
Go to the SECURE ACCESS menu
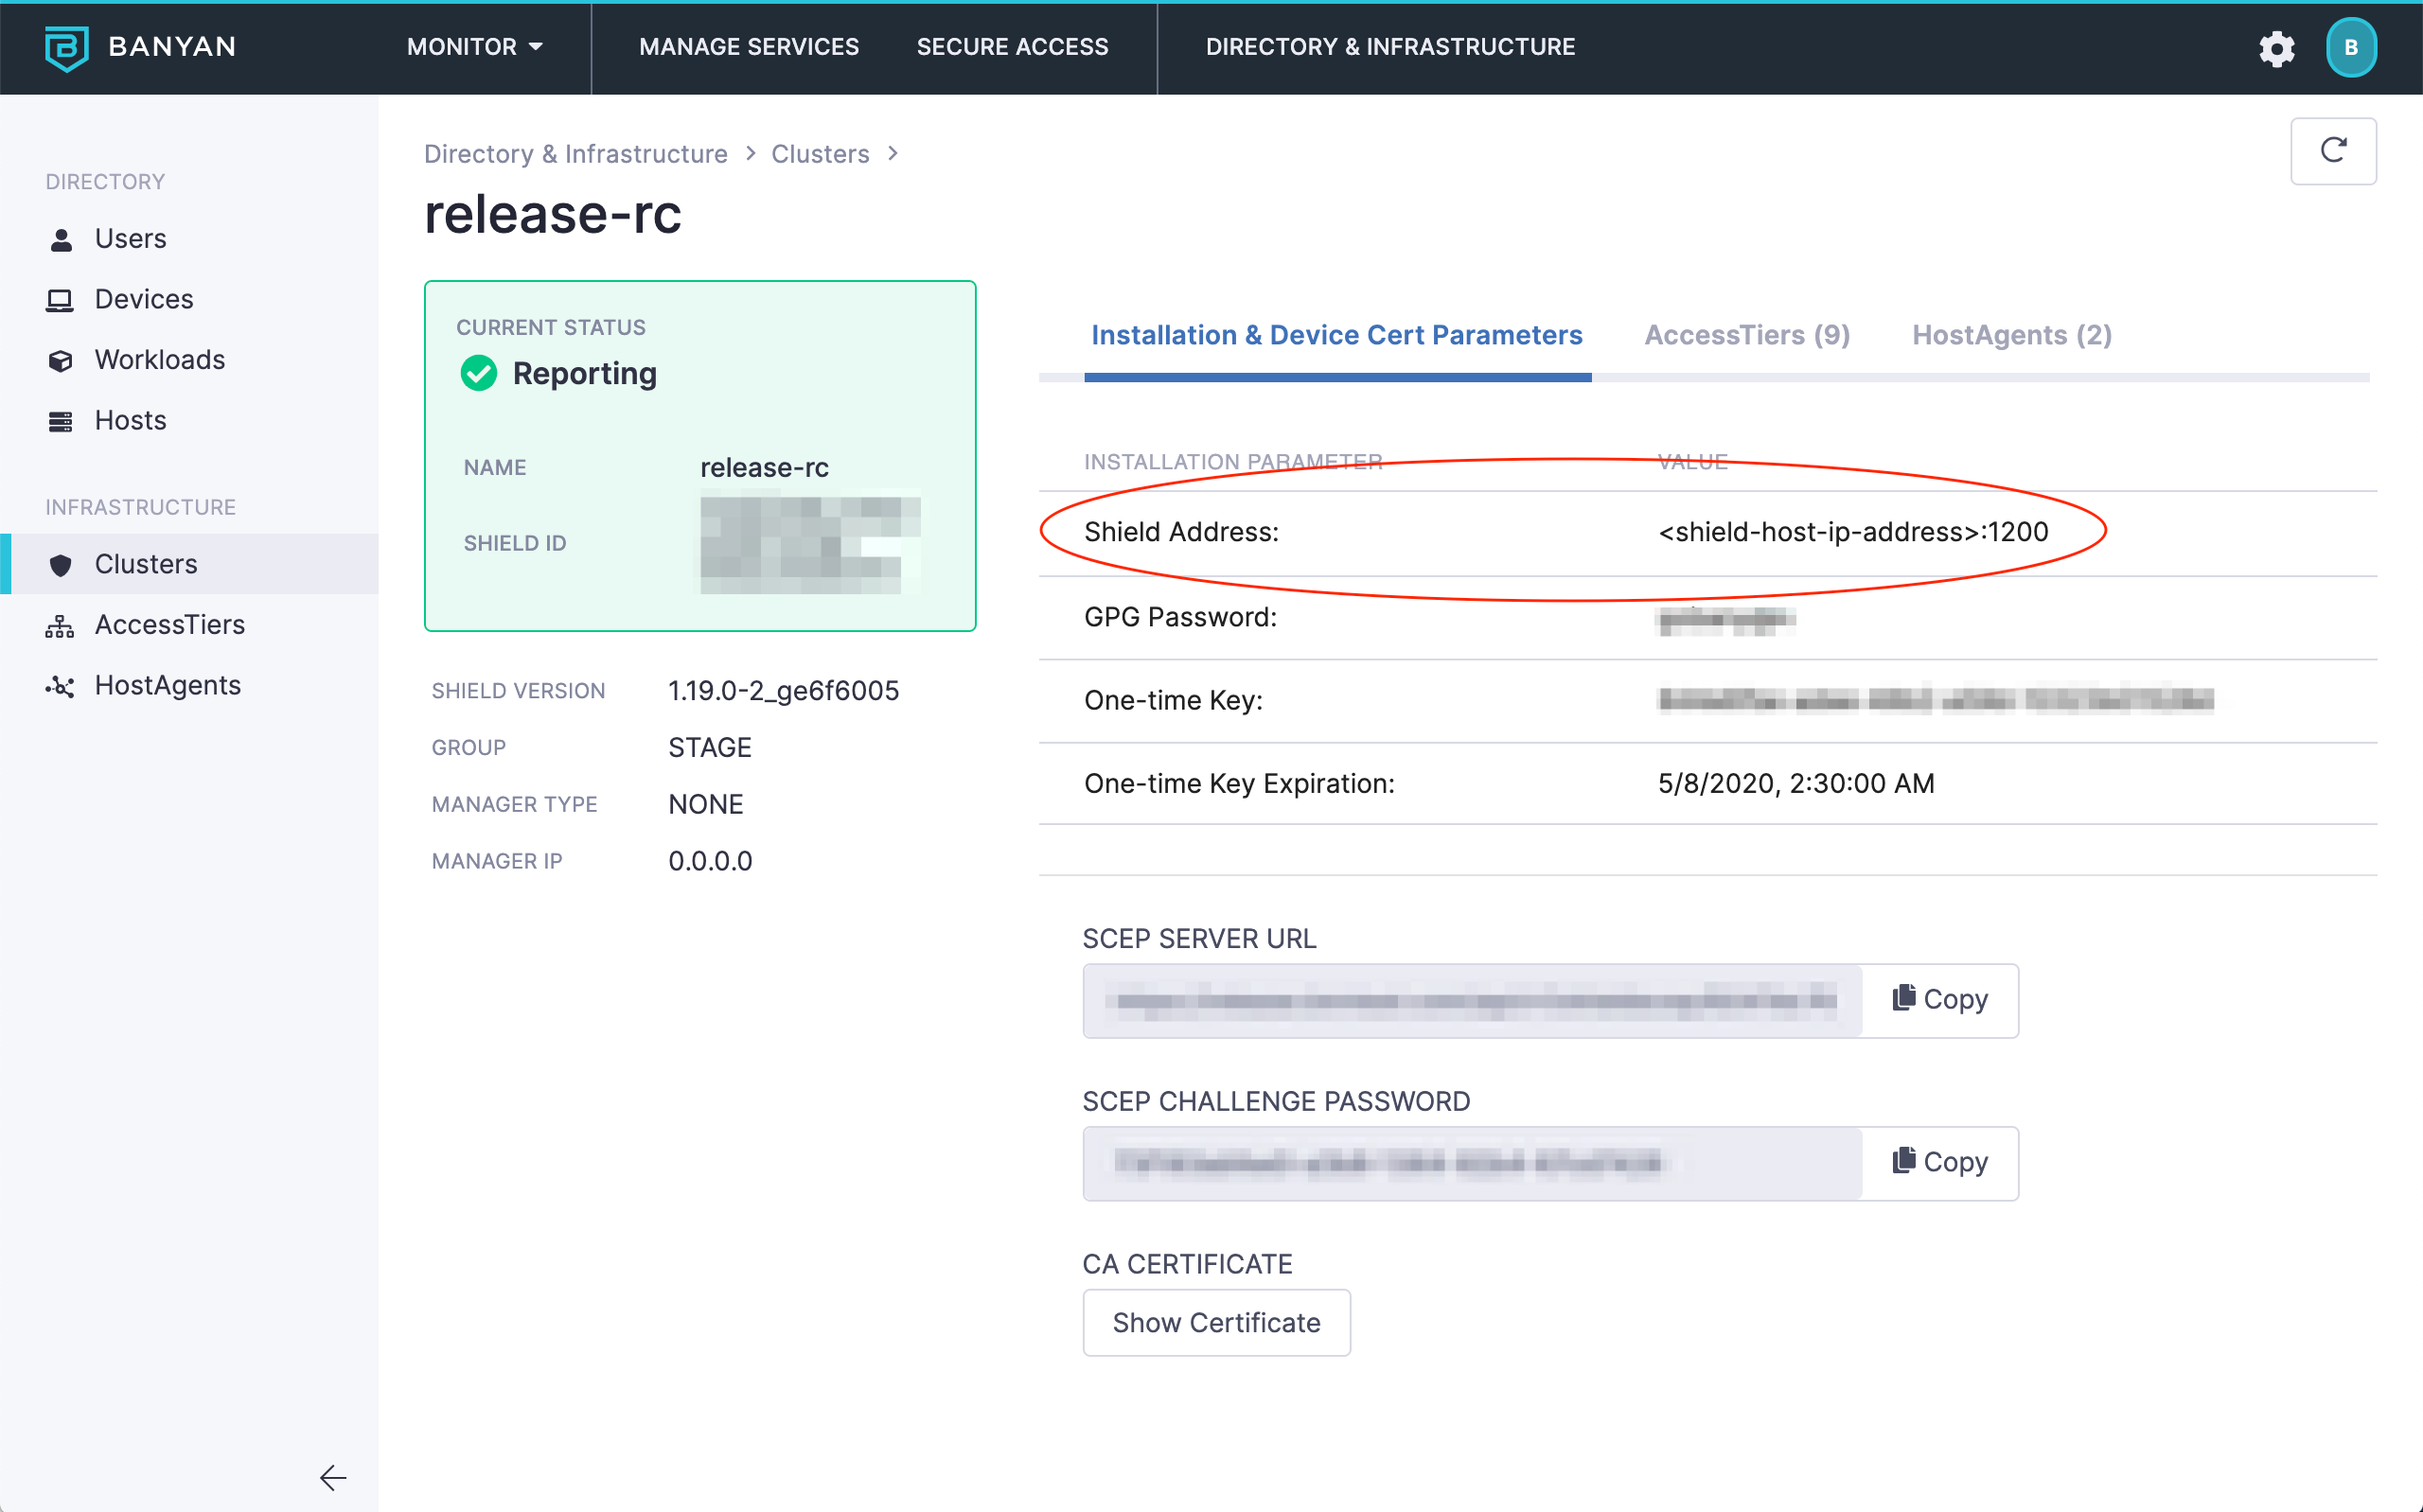pos(1012,47)
